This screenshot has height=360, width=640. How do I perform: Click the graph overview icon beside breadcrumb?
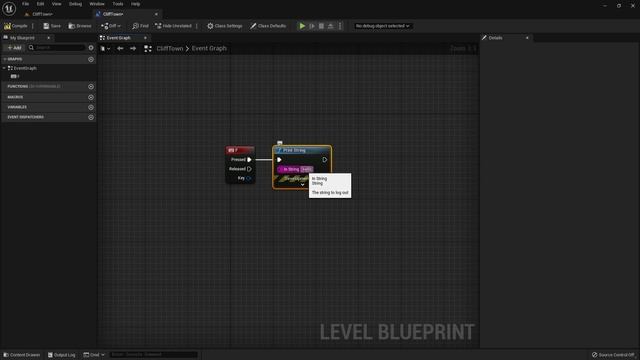point(148,49)
